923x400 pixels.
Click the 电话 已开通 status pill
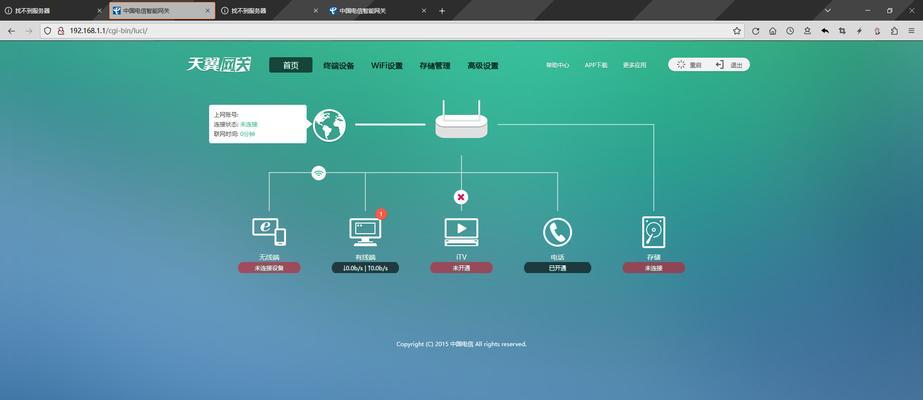[557, 268]
